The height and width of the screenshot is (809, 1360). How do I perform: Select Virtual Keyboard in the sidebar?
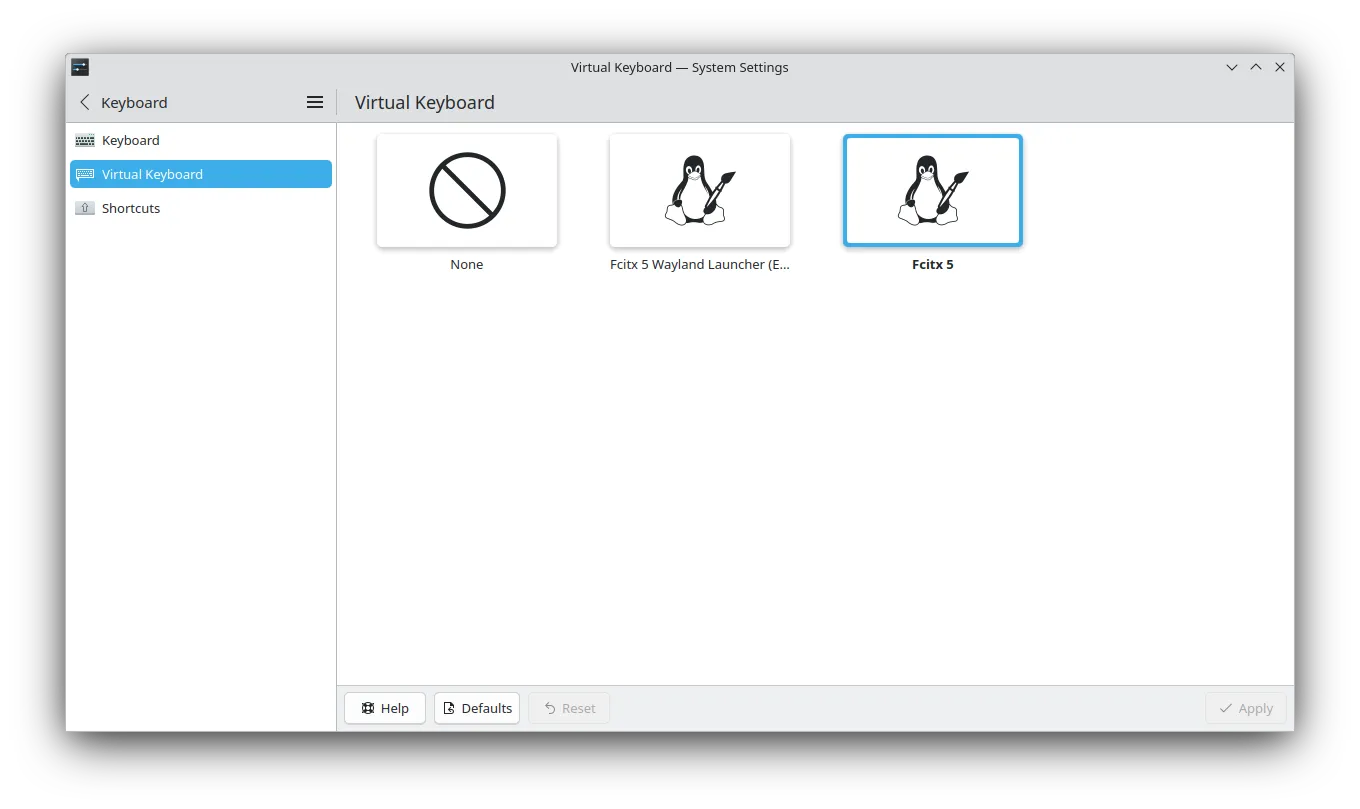click(152, 174)
